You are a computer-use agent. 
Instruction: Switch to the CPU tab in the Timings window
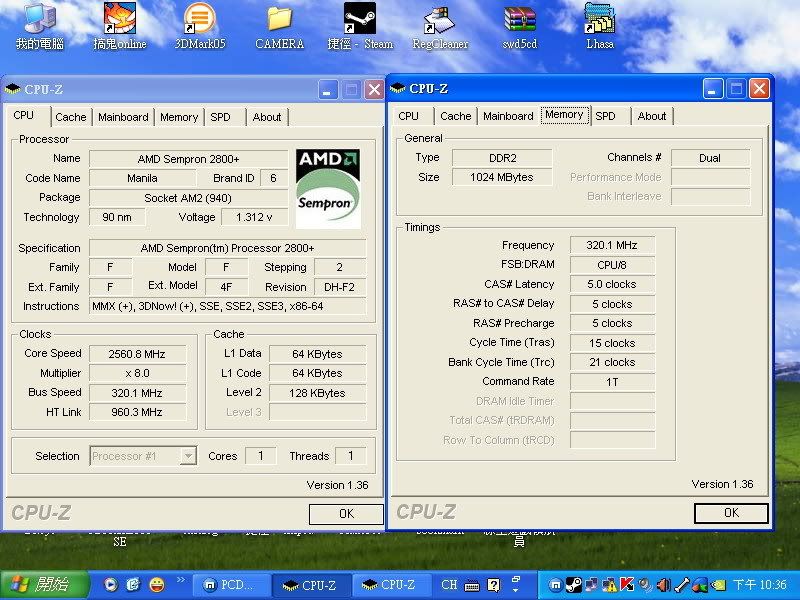coord(408,116)
